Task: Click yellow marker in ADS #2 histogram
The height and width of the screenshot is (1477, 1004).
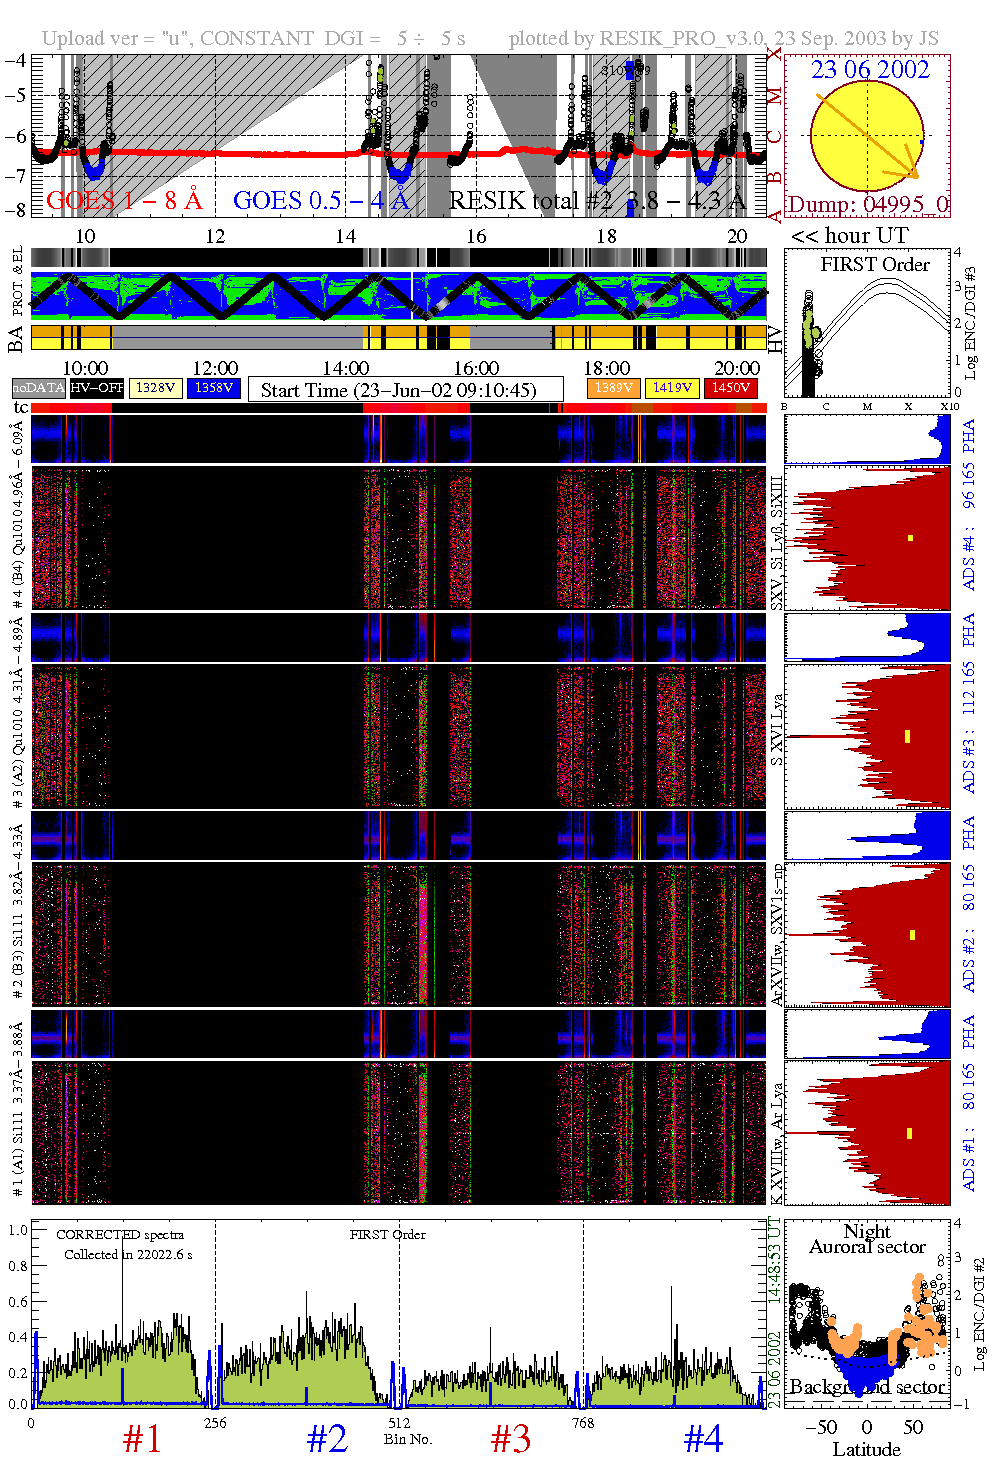Action: (912, 935)
